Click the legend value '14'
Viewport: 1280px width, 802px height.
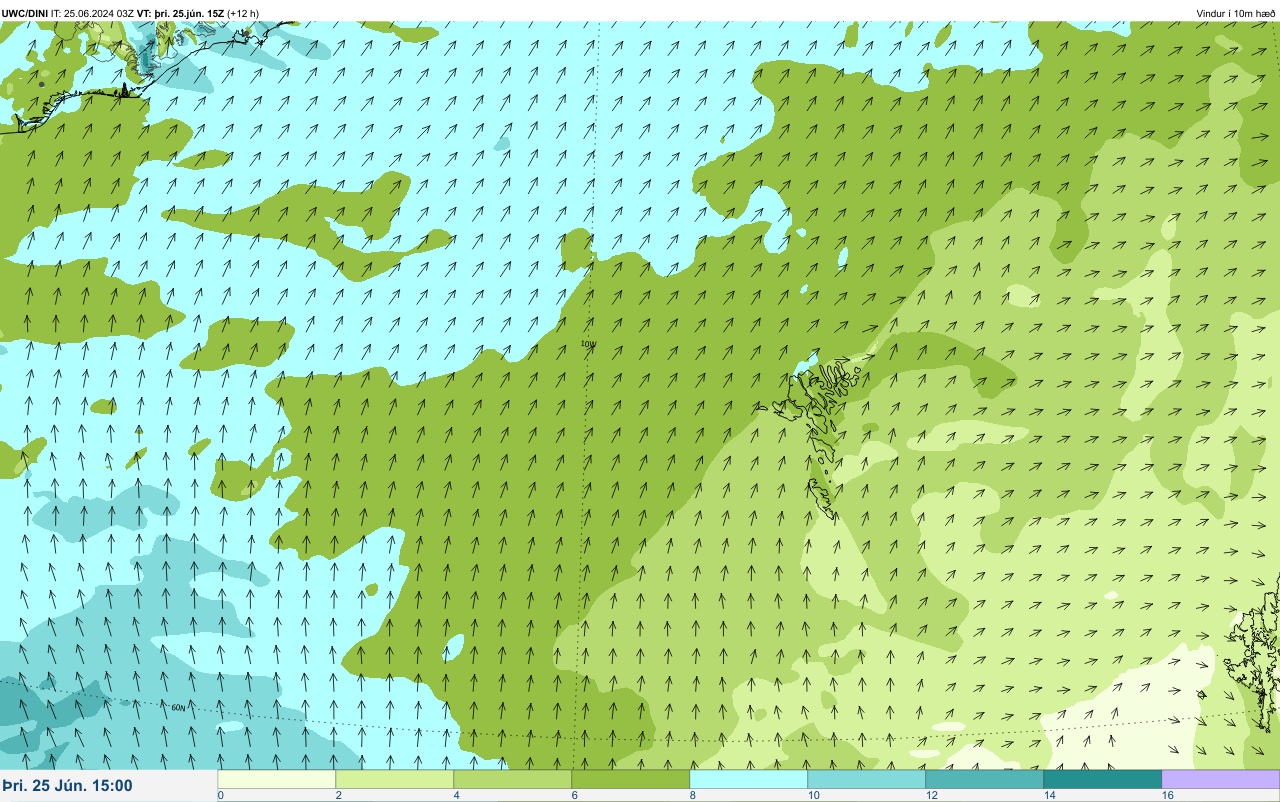[1050, 795]
